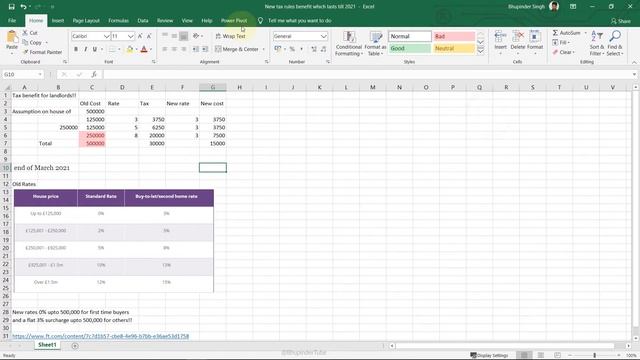Open the General number format dropdown

[x=324, y=36]
